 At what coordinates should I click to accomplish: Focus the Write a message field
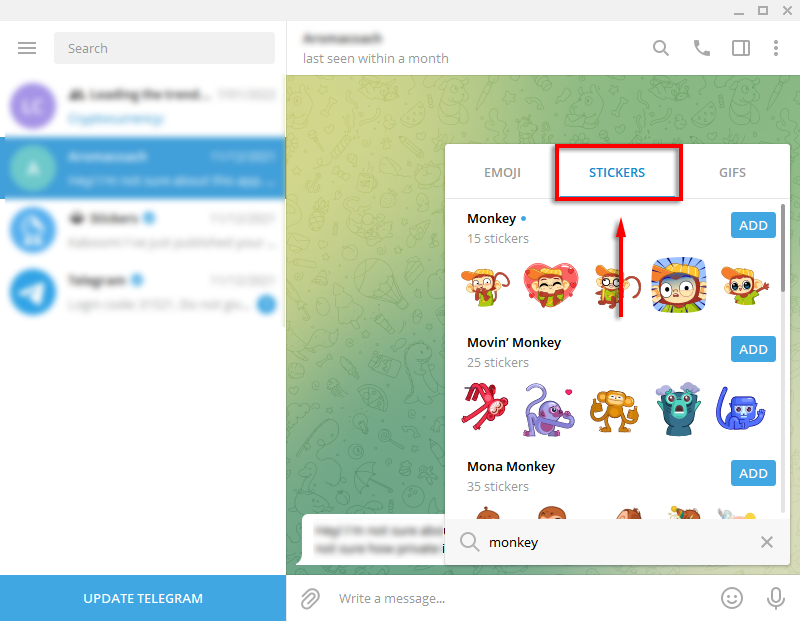click(x=520, y=598)
